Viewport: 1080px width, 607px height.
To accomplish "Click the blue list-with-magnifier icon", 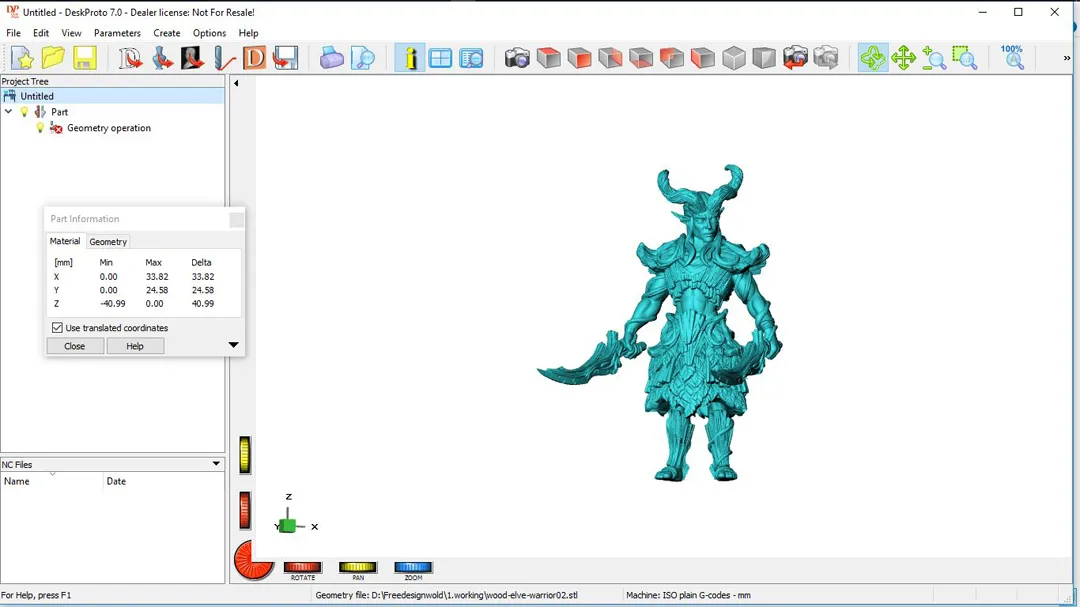I will [x=471, y=58].
